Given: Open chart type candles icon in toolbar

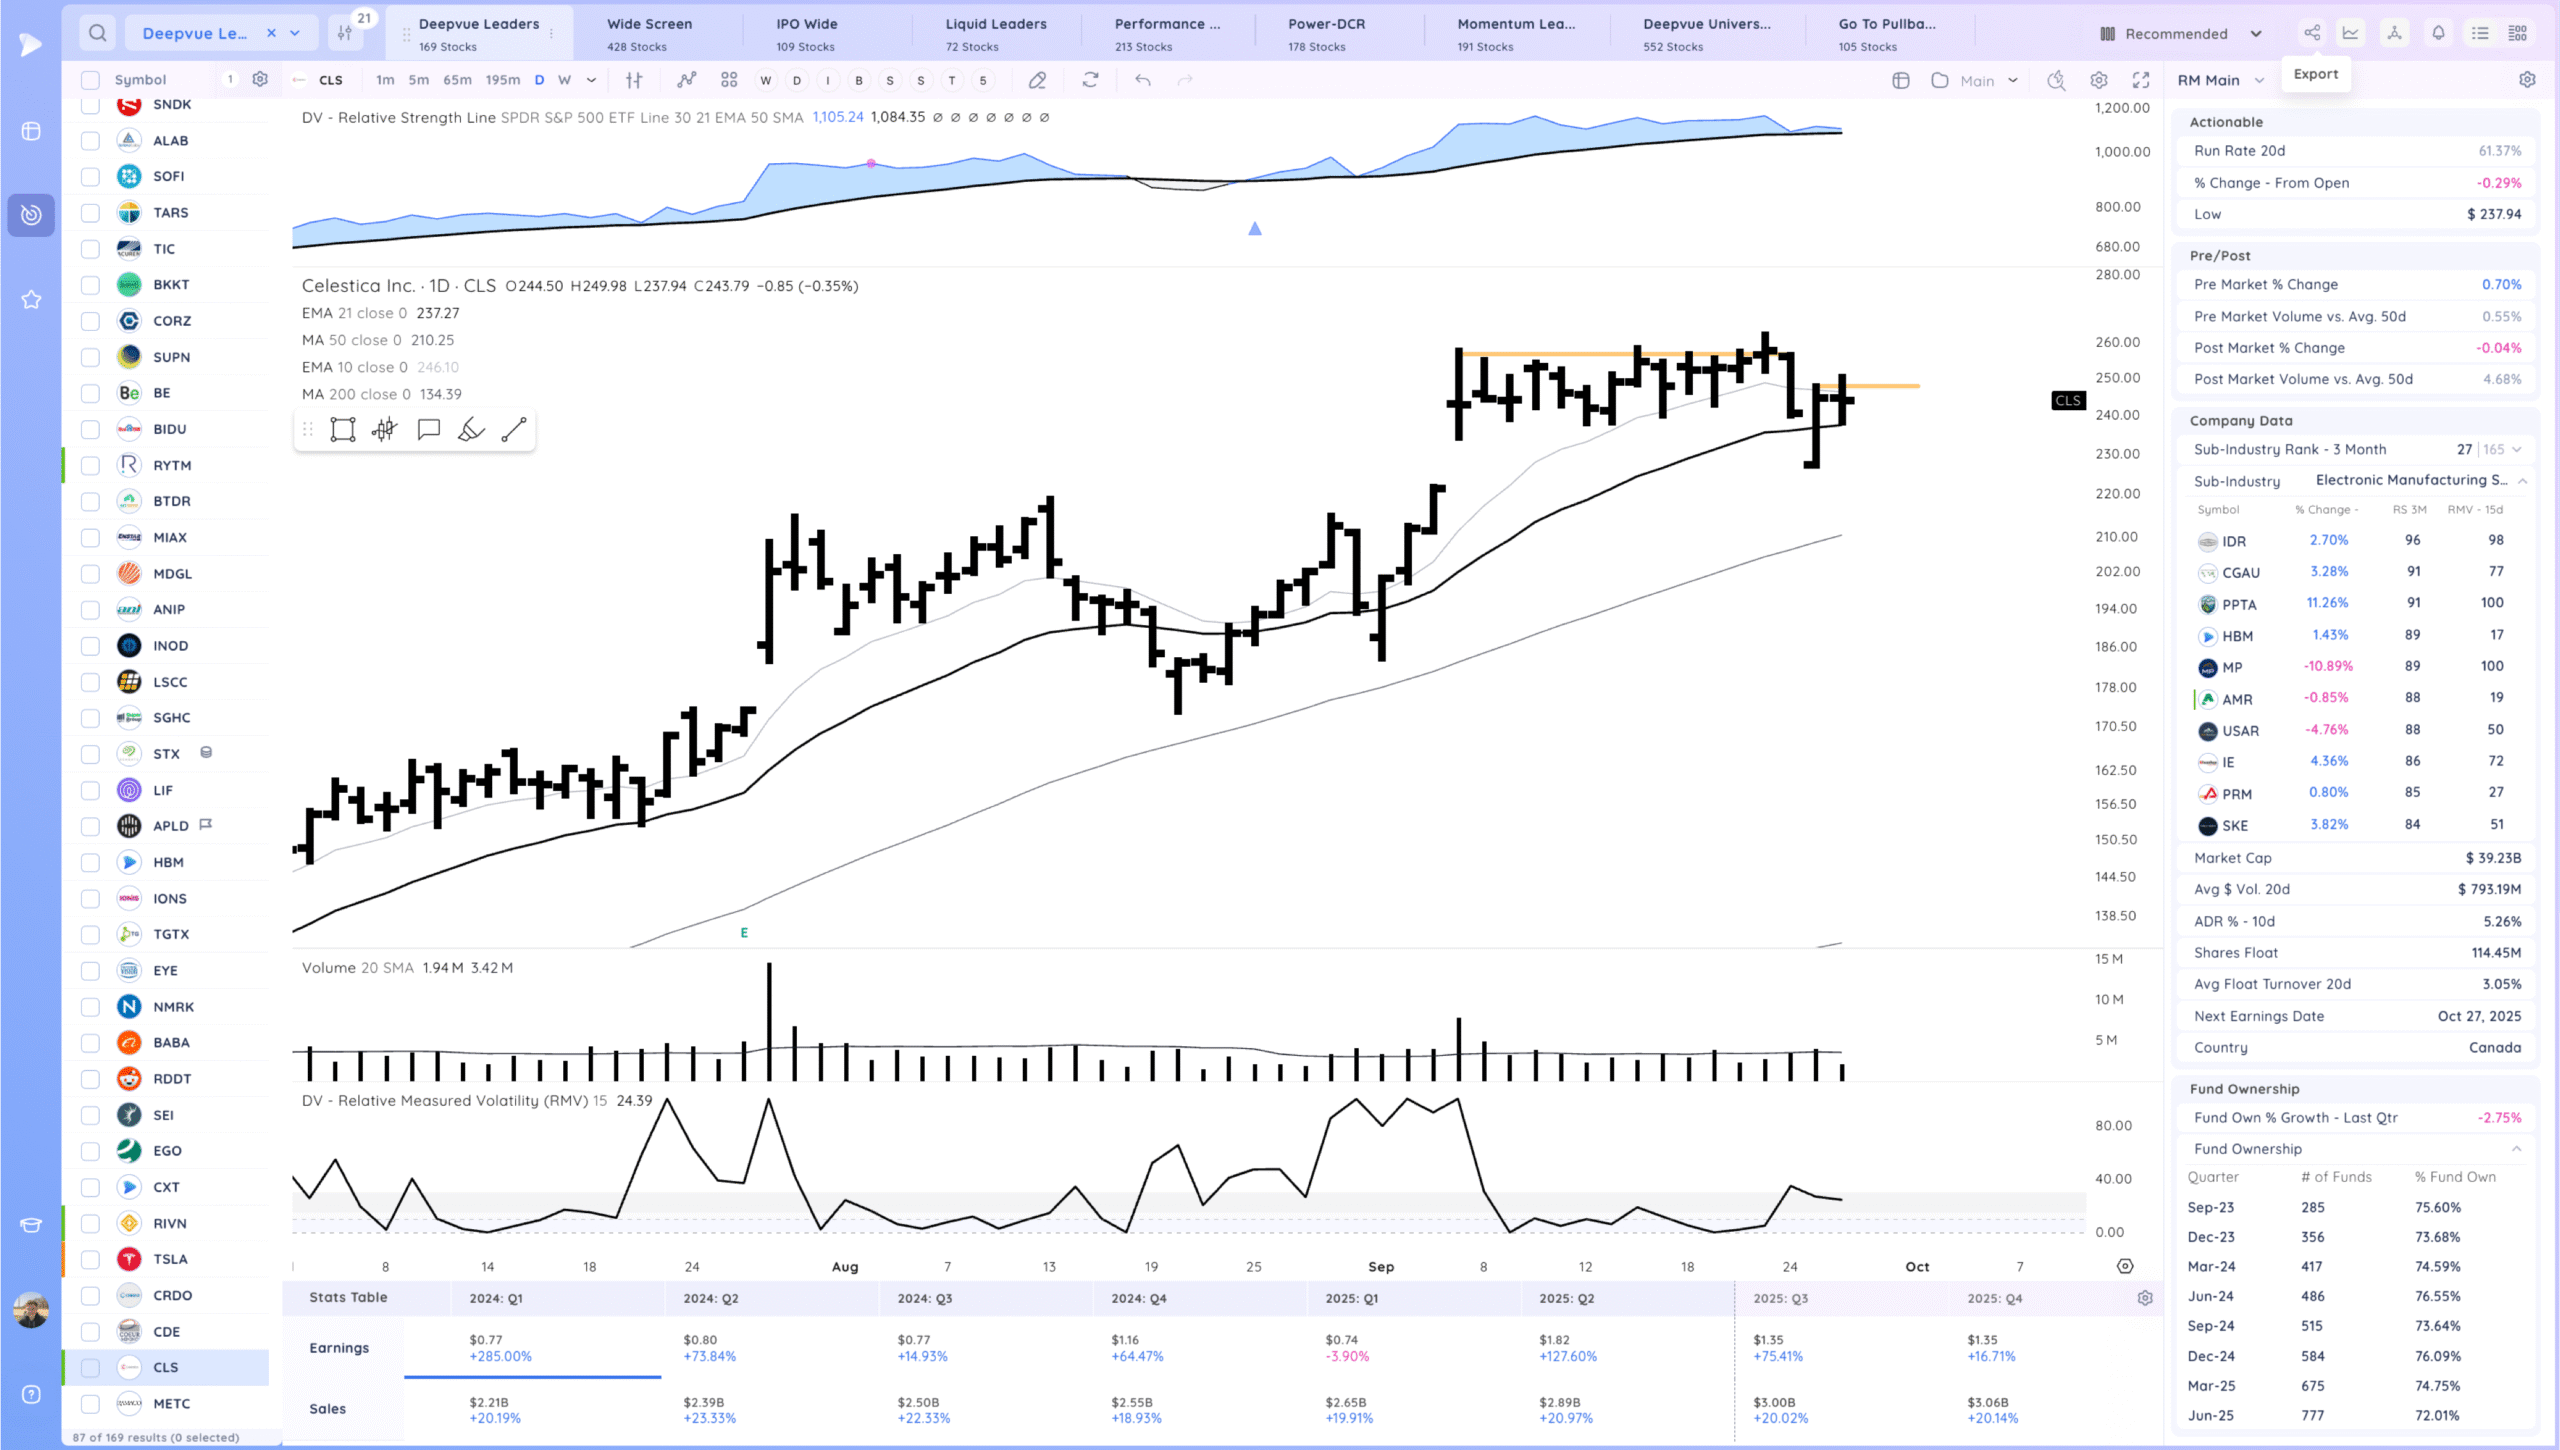Looking at the screenshot, I should pyautogui.click(x=634, y=80).
